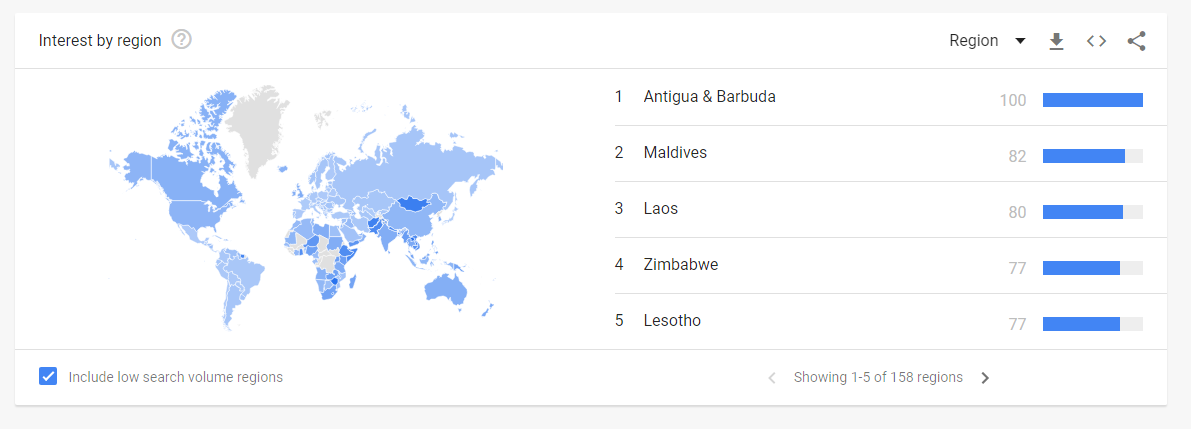Select Greenland on the world map

coord(261,128)
